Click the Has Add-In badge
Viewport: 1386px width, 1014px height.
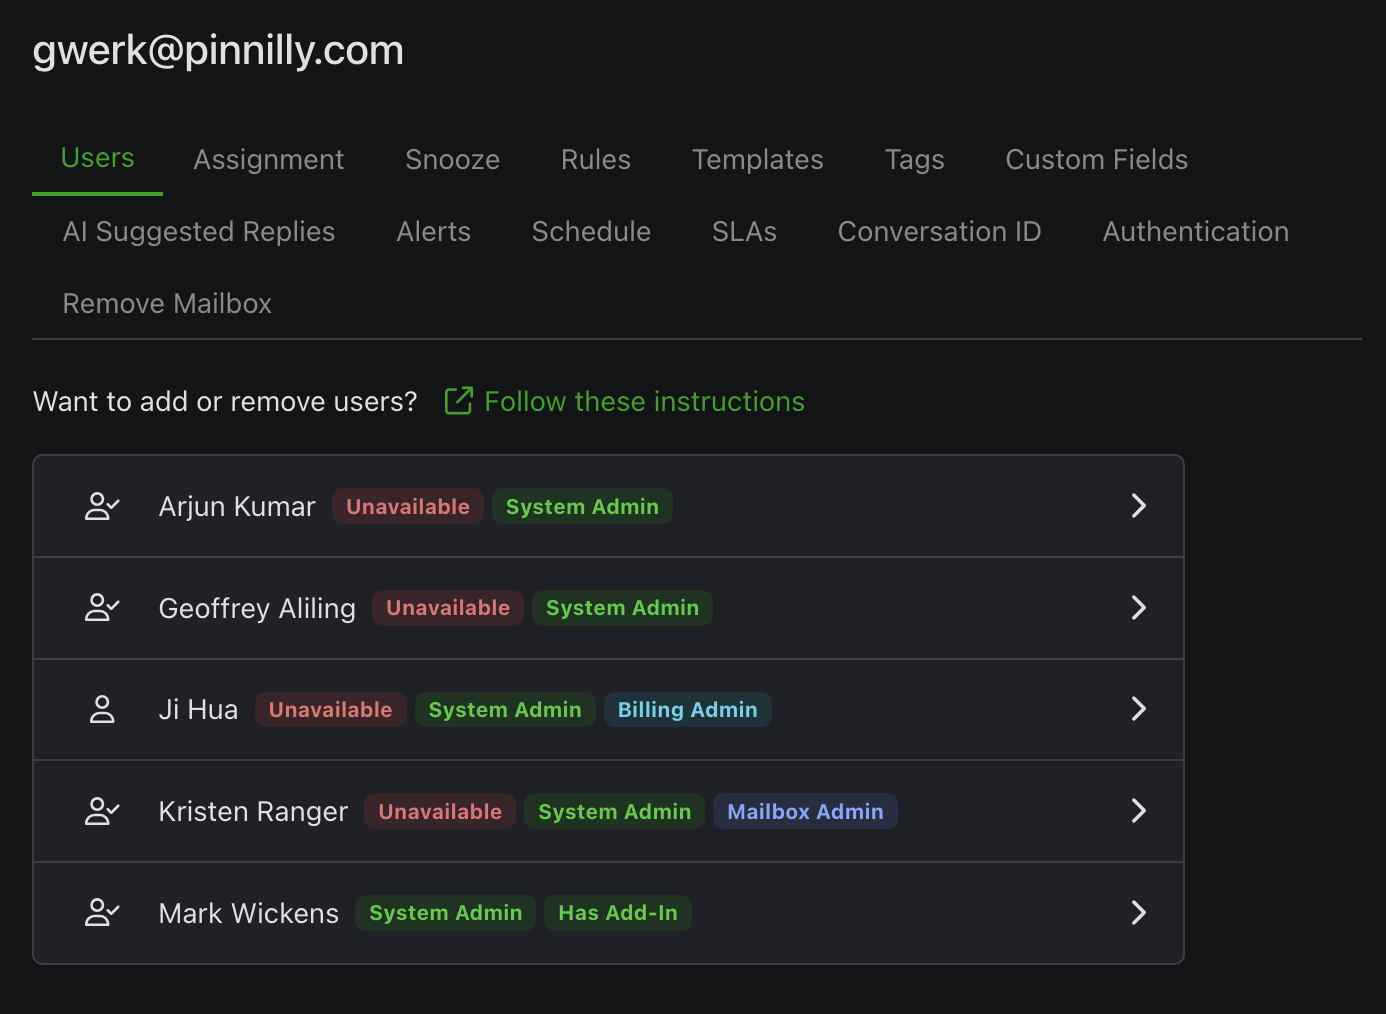point(618,913)
